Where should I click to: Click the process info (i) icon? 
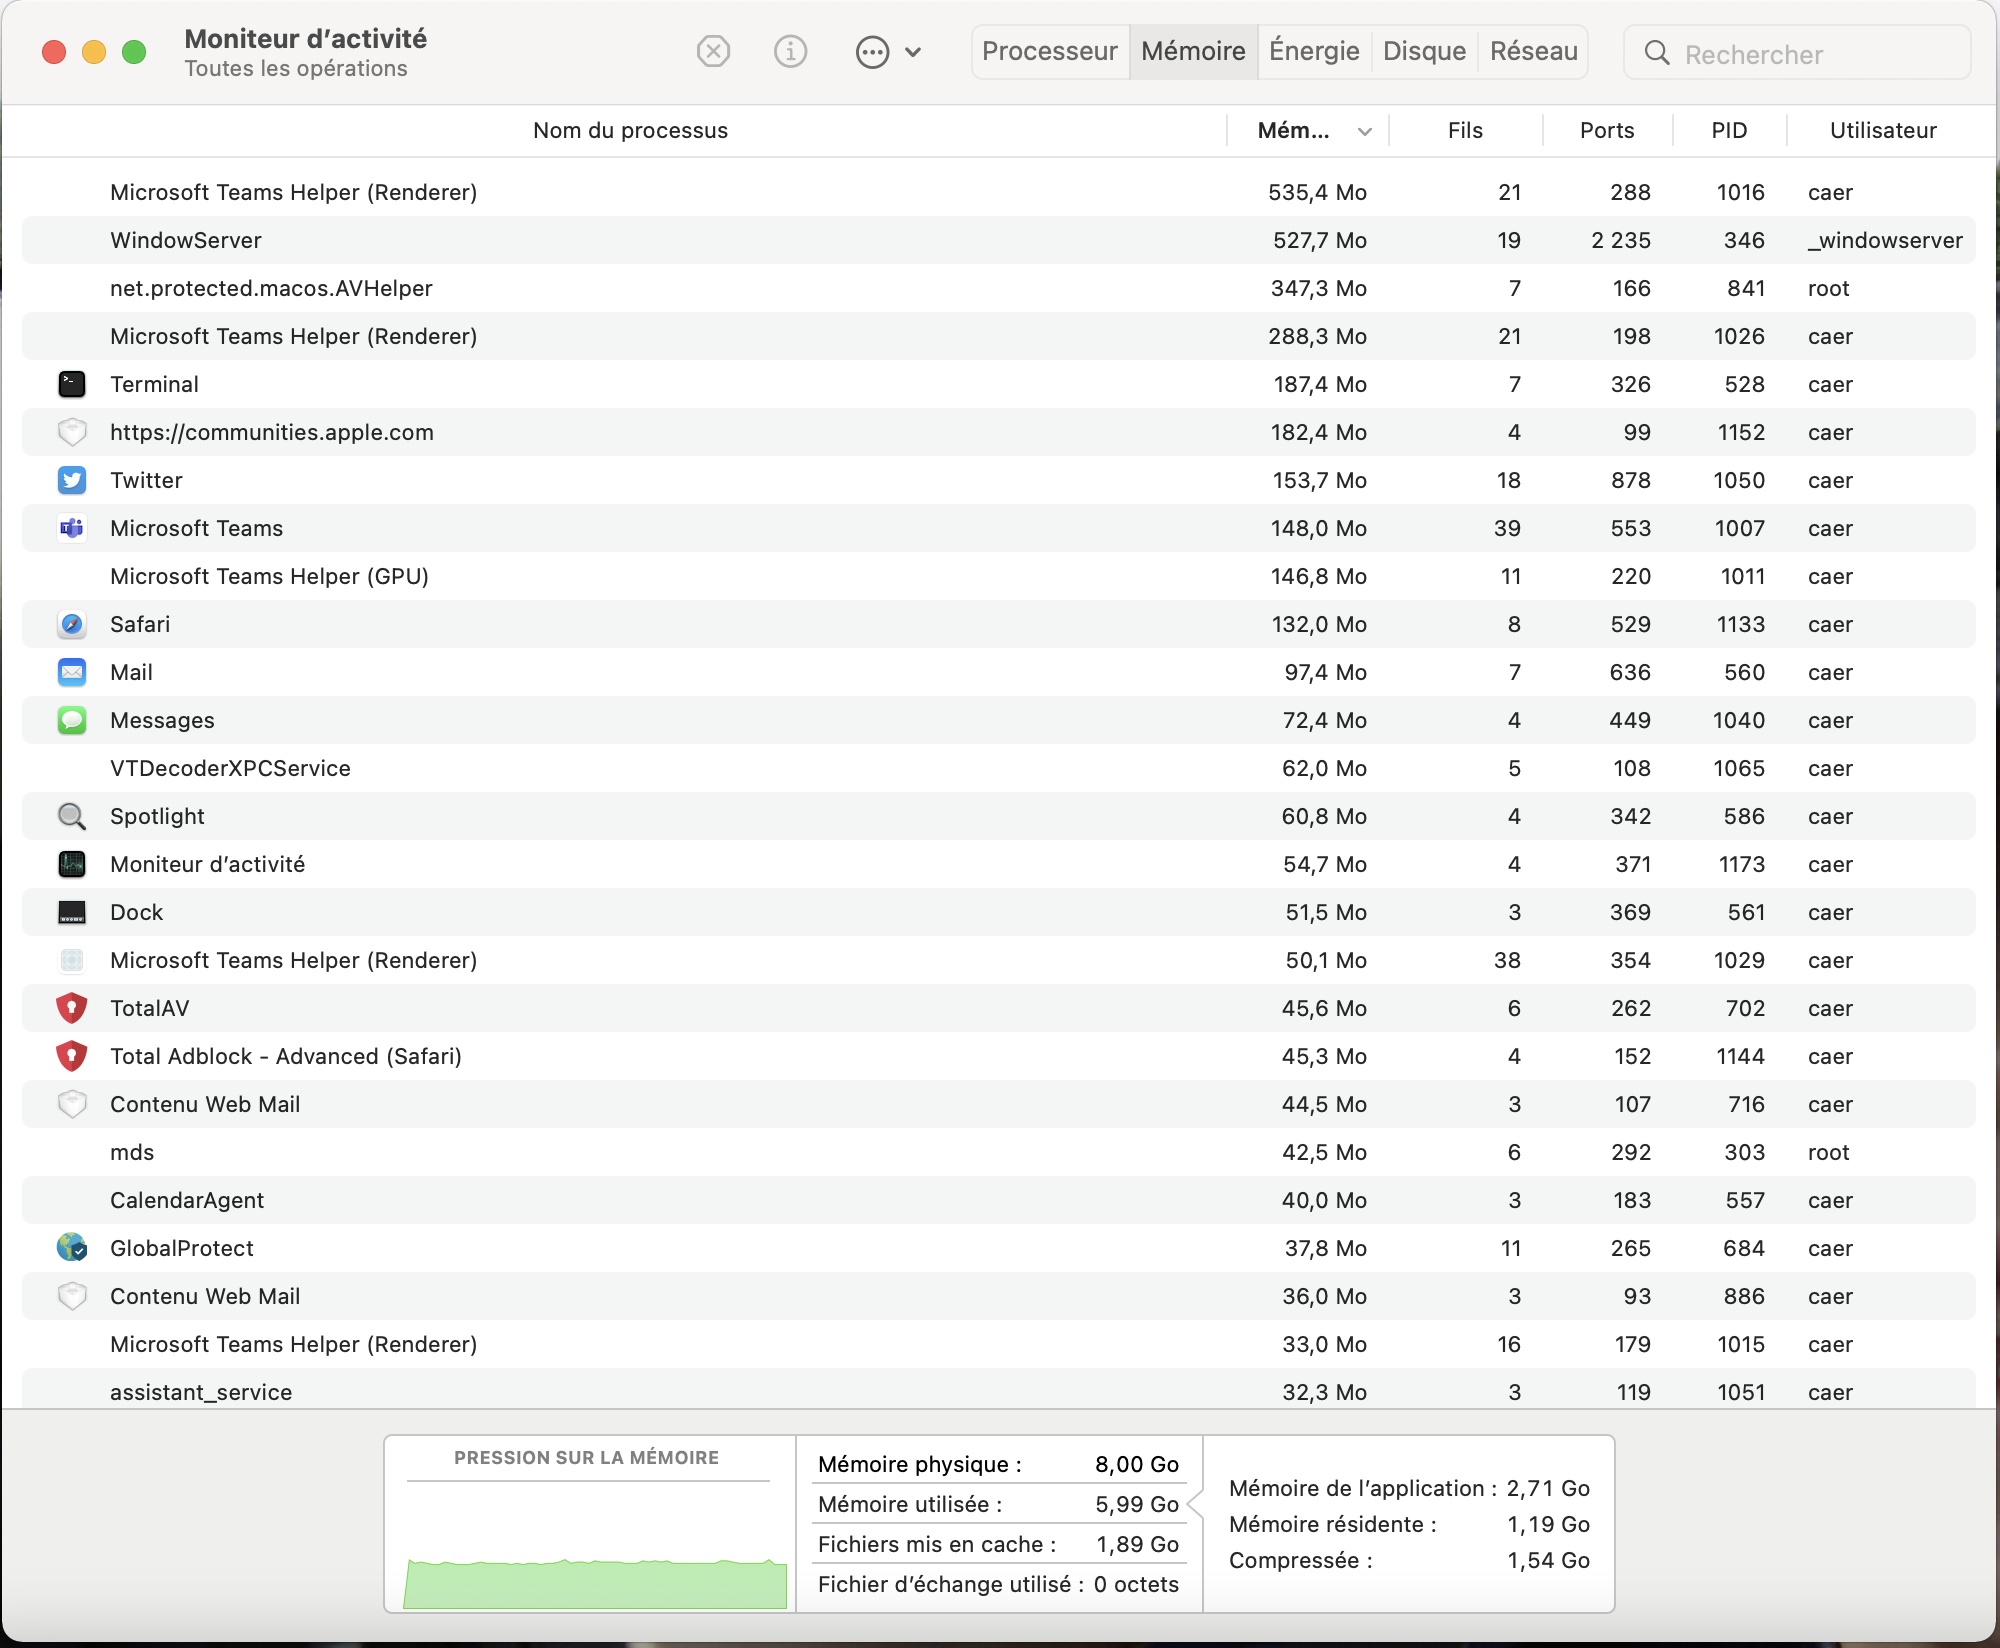point(790,51)
